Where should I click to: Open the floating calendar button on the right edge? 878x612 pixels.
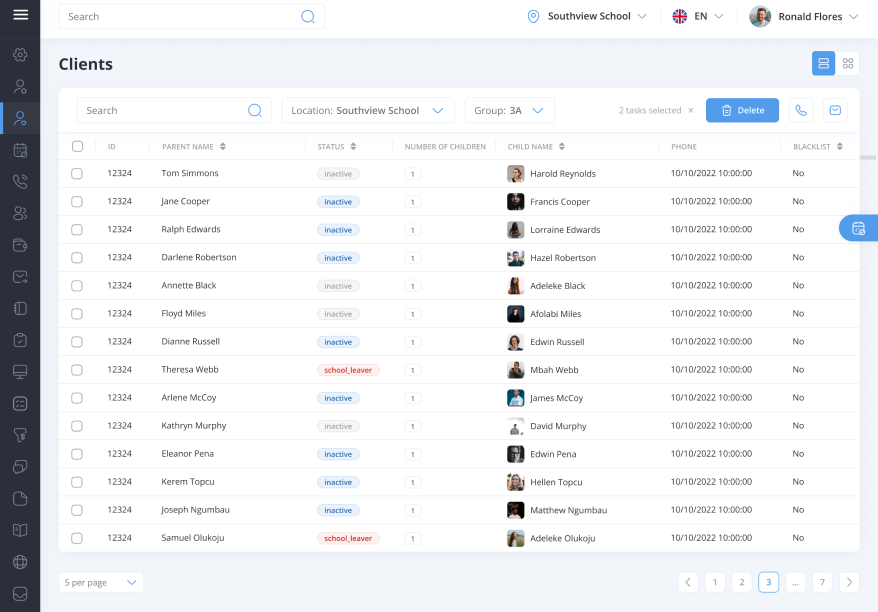(858, 228)
